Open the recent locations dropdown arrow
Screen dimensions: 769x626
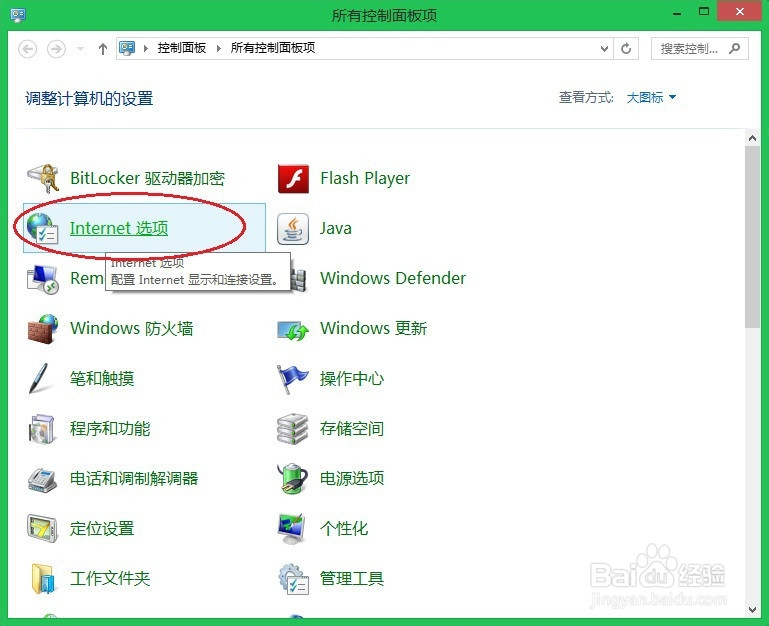coord(80,49)
